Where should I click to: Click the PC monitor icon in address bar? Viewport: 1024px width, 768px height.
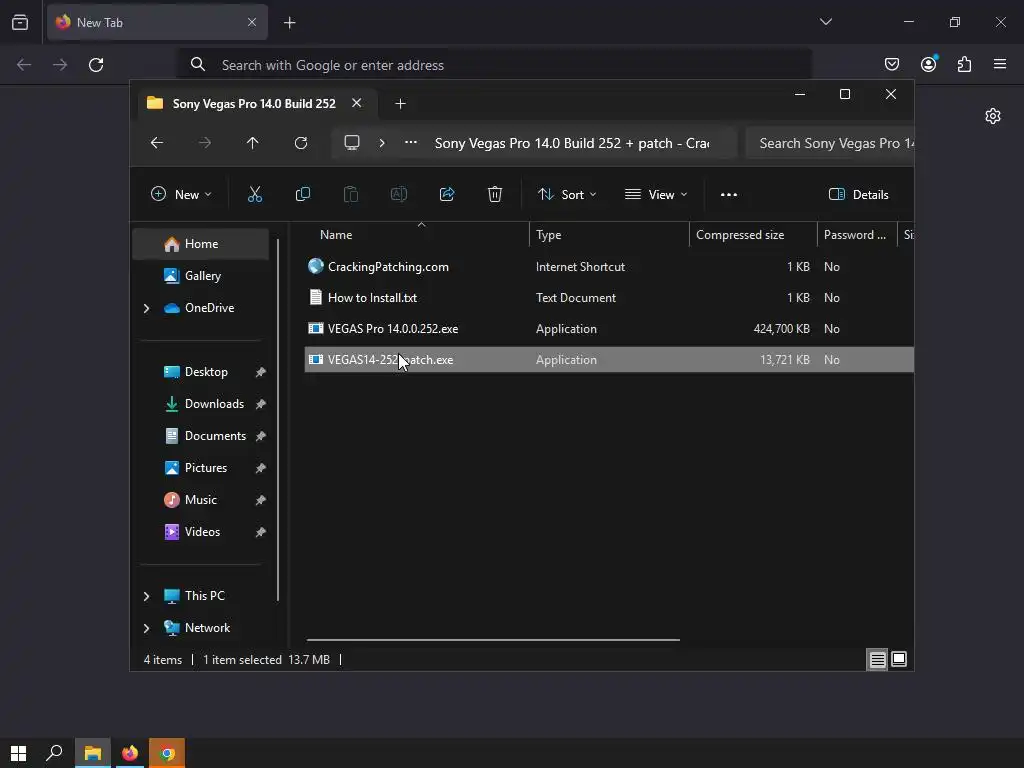click(352, 143)
